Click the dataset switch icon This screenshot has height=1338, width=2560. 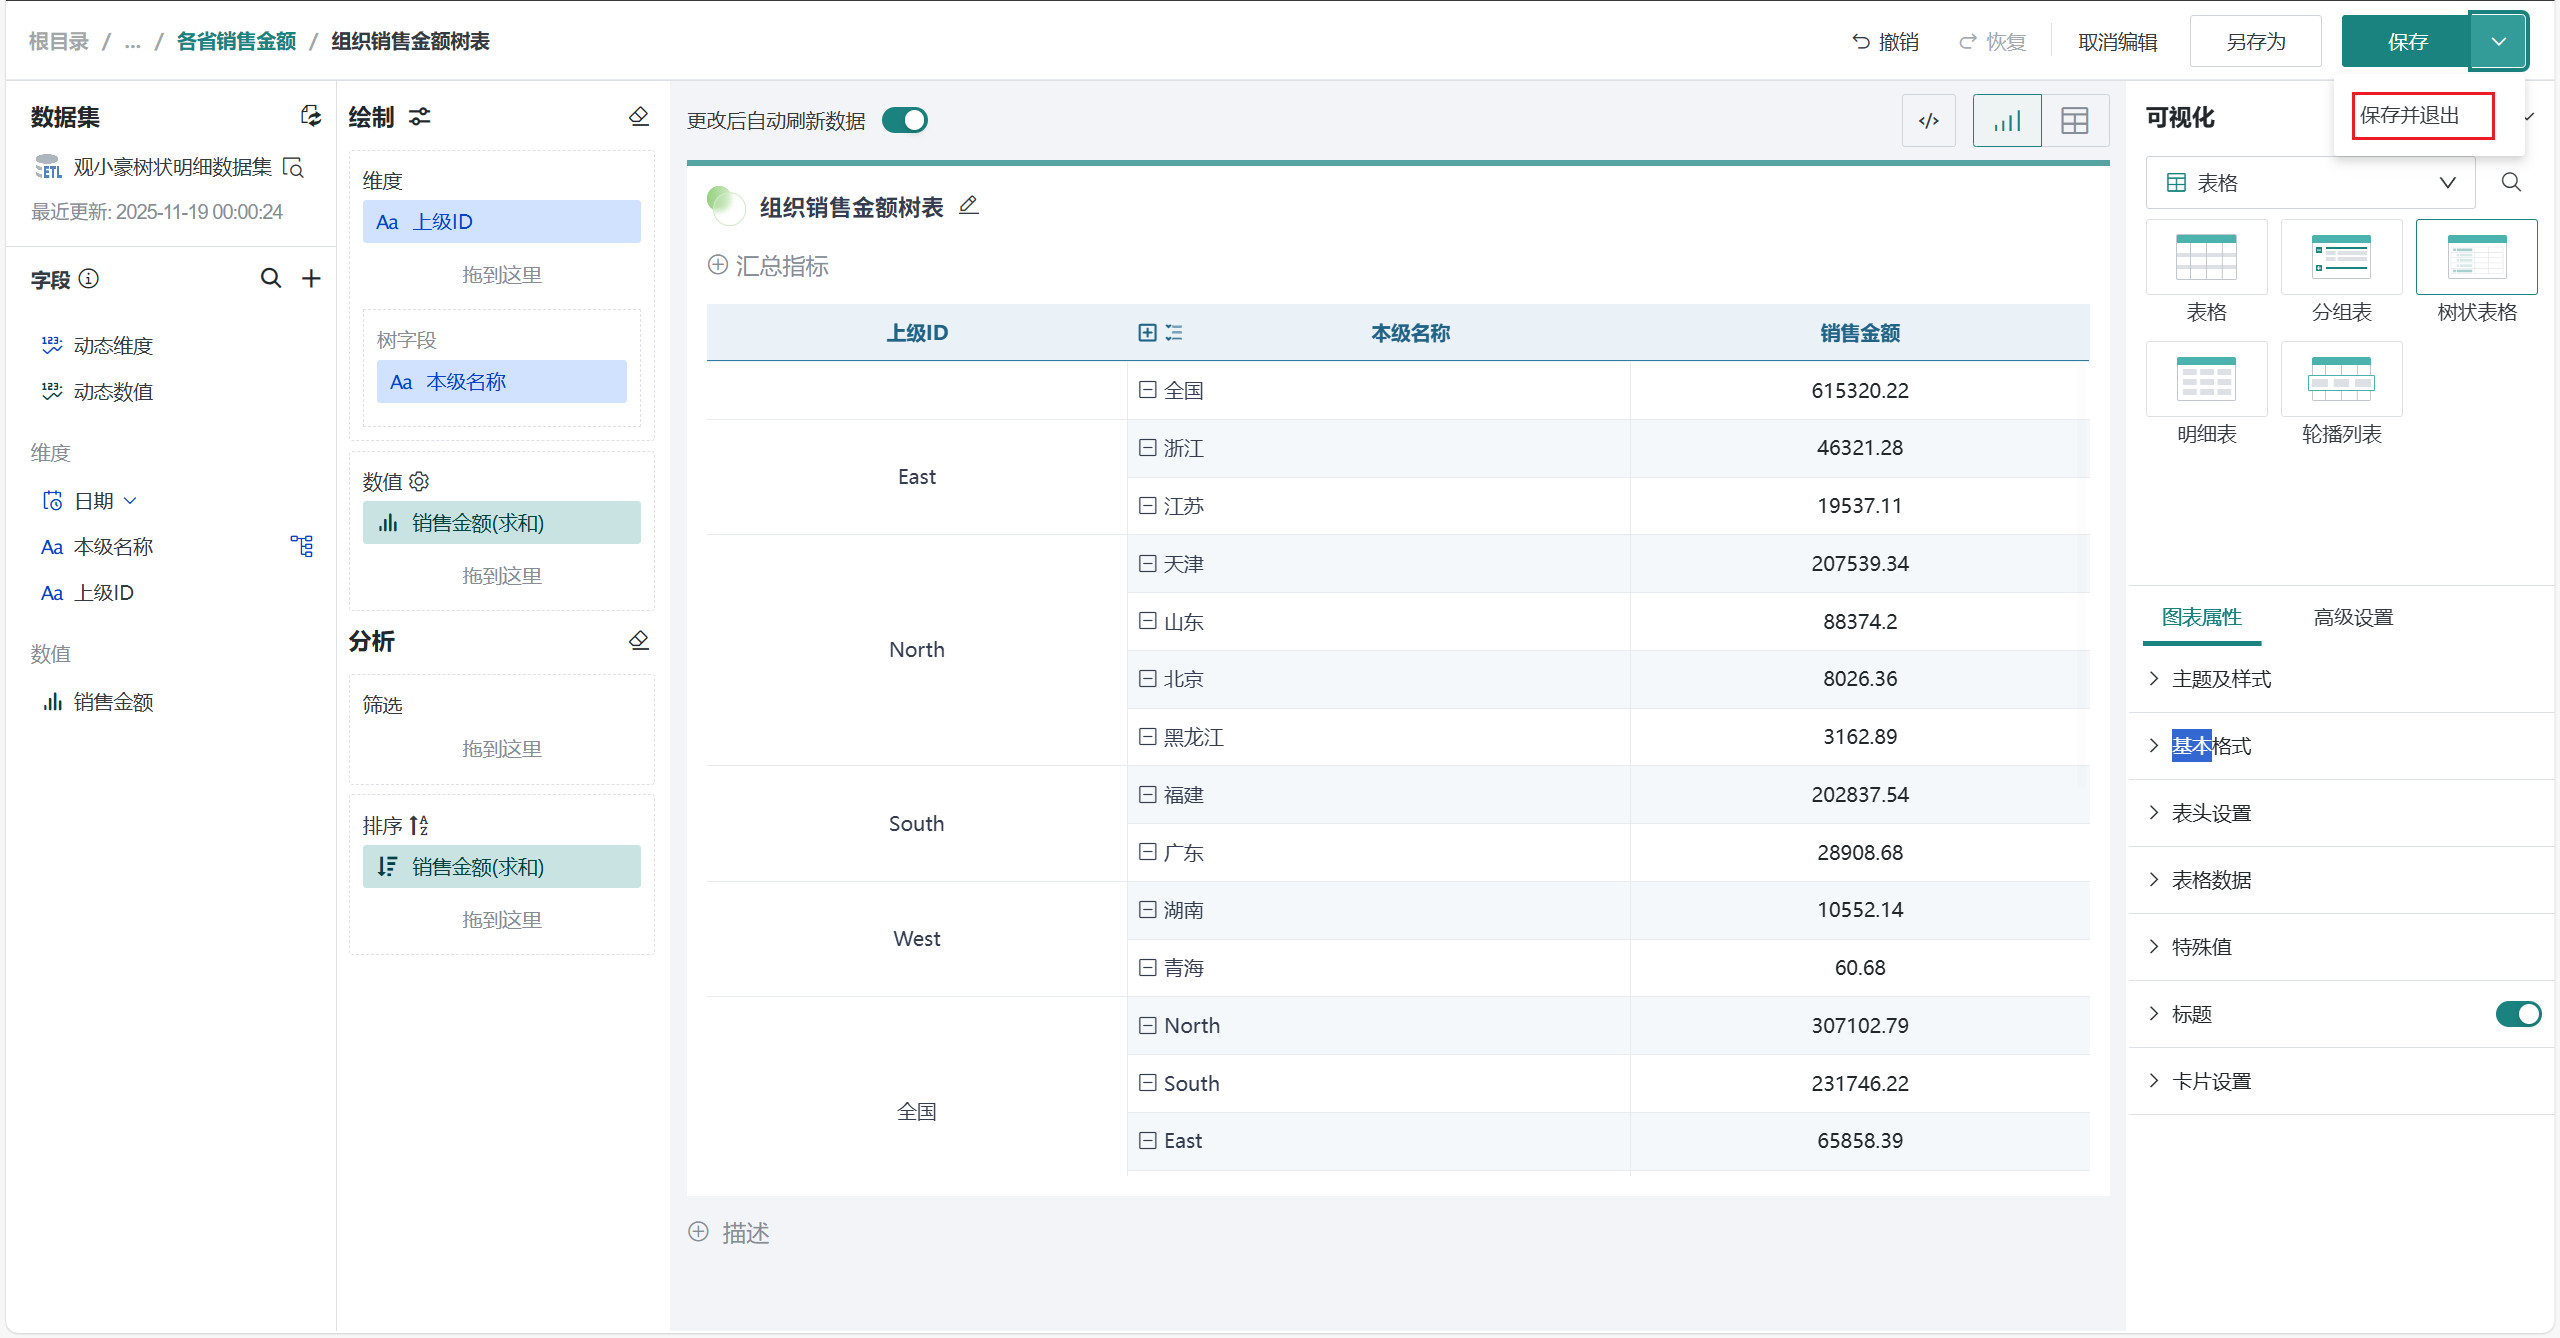[x=311, y=116]
